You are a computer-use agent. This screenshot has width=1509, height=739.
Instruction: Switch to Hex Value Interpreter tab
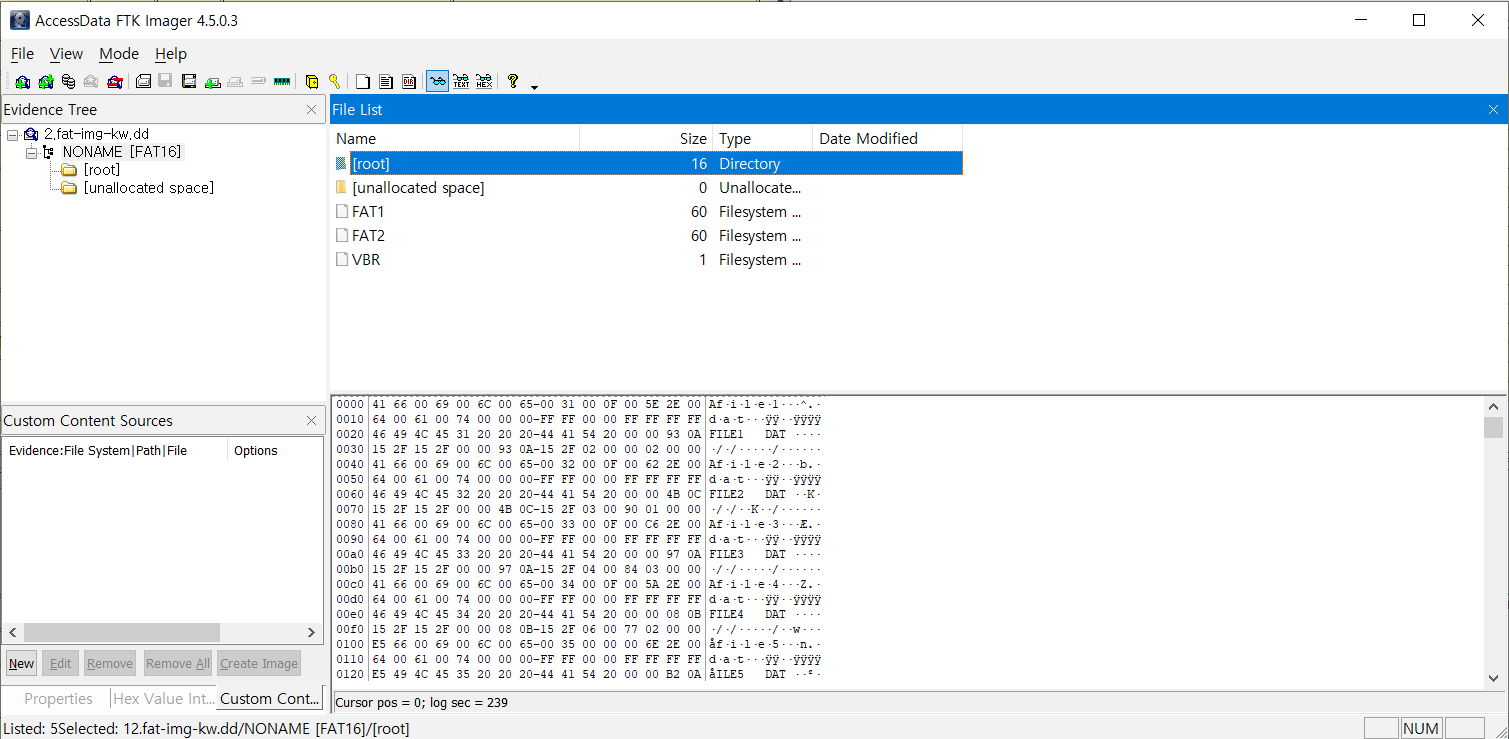pyautogui.click(x=163, y=699)
